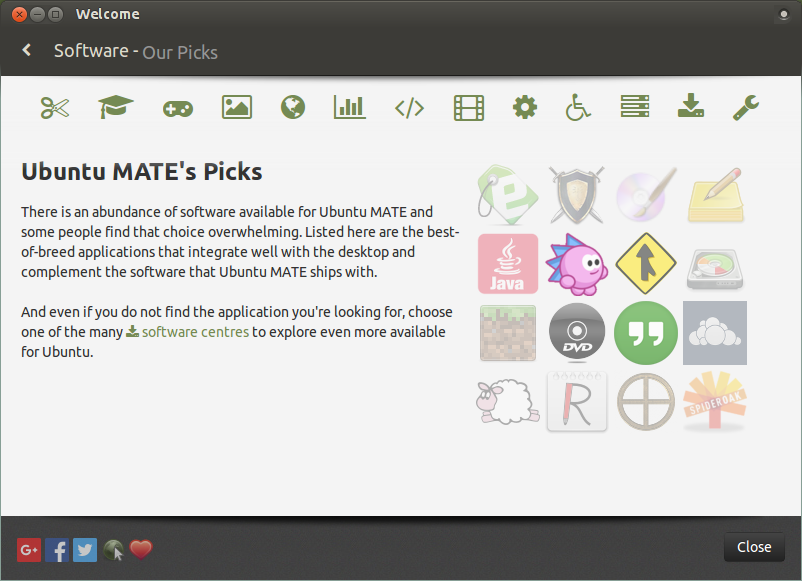The image size is (802, 581).
Task: Select the green price tag icon
Action: (x=507, y=195)
